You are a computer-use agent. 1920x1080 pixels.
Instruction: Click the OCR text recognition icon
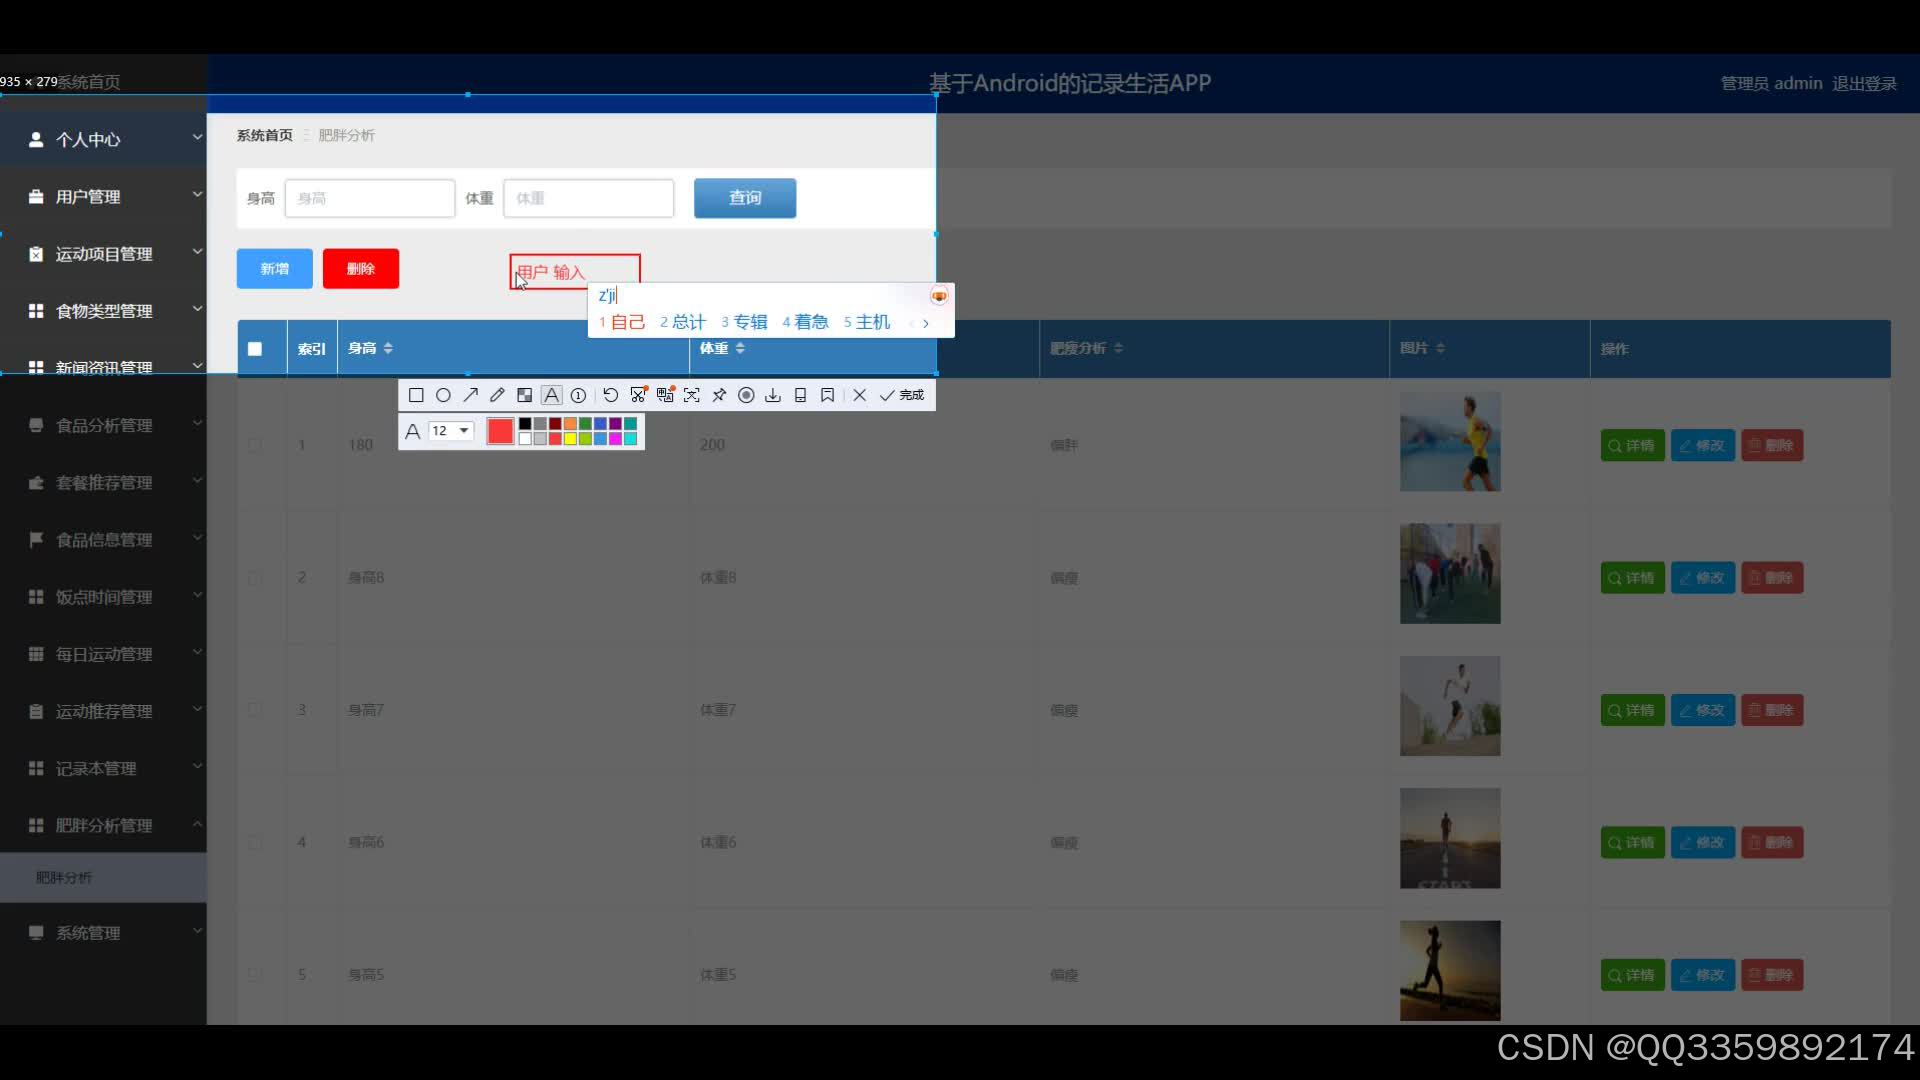point(692,395)
